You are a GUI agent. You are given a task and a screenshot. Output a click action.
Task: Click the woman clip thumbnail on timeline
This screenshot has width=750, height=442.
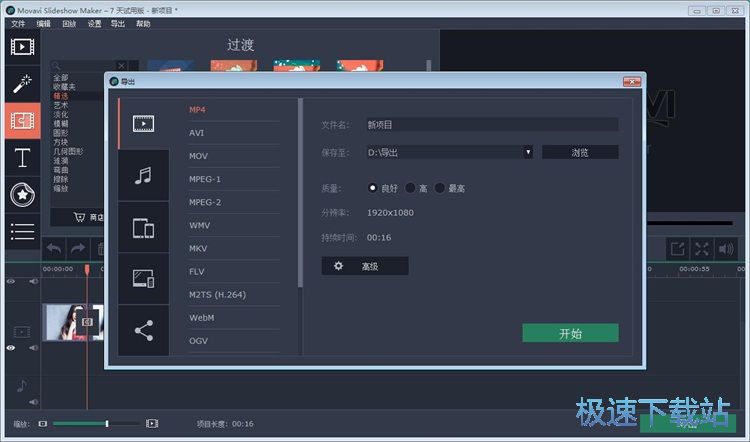(x=73, y=322)
